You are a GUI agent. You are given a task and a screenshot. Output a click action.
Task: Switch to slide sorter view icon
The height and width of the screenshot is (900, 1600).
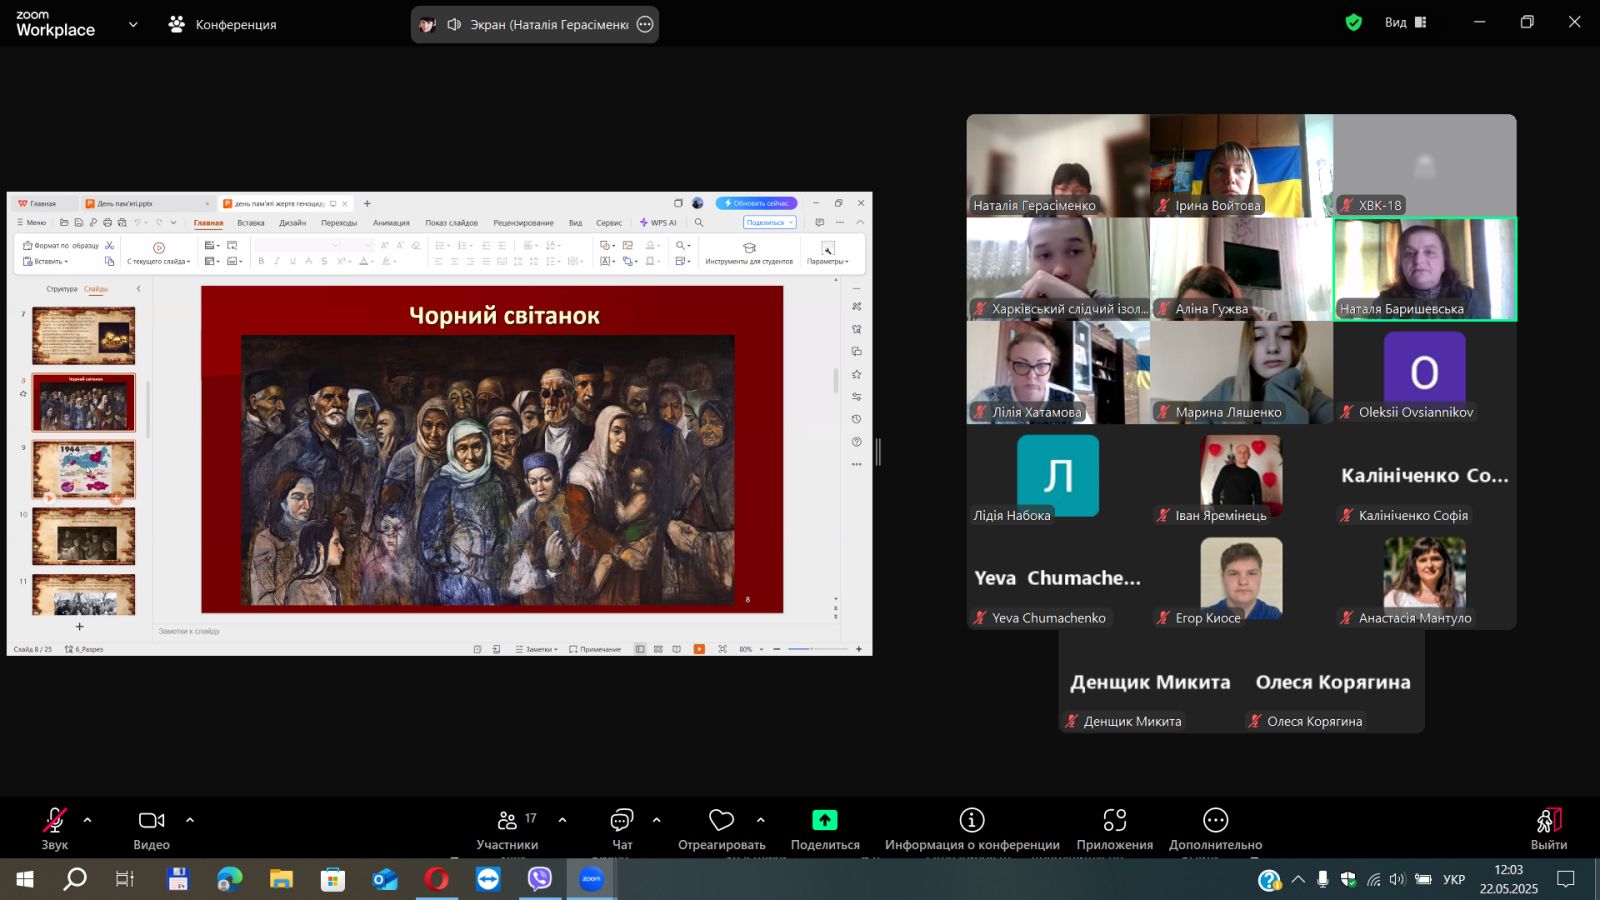658,649
